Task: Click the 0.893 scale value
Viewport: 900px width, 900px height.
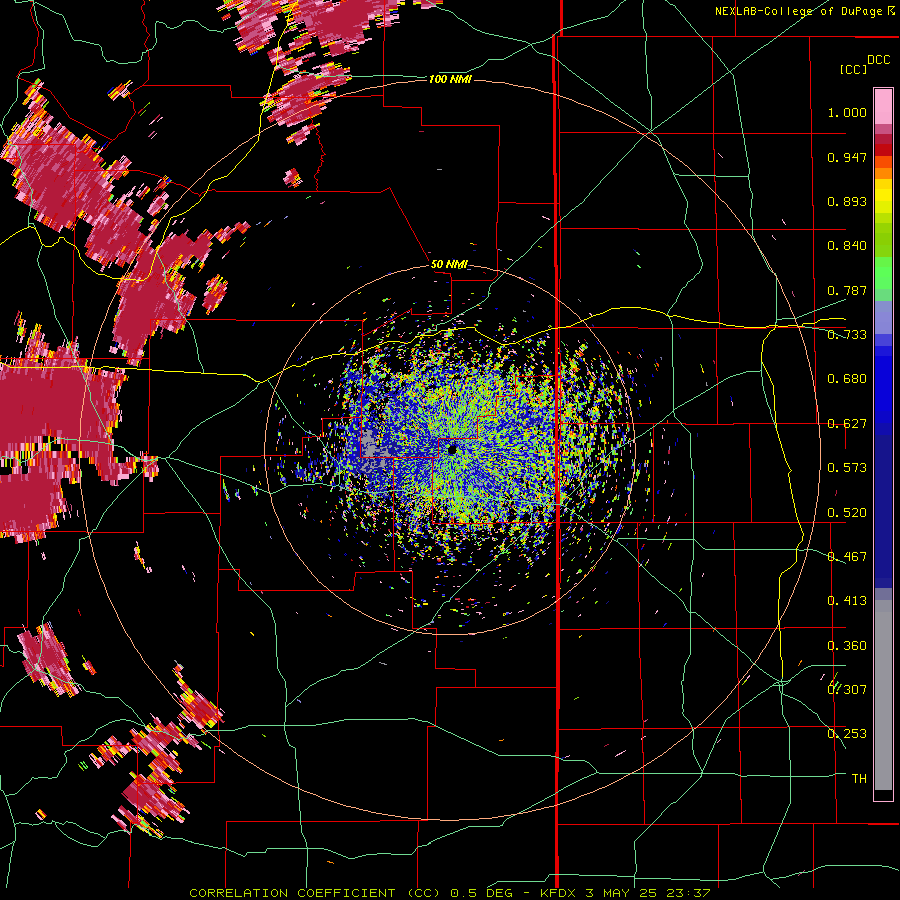Action: point(847,201)
